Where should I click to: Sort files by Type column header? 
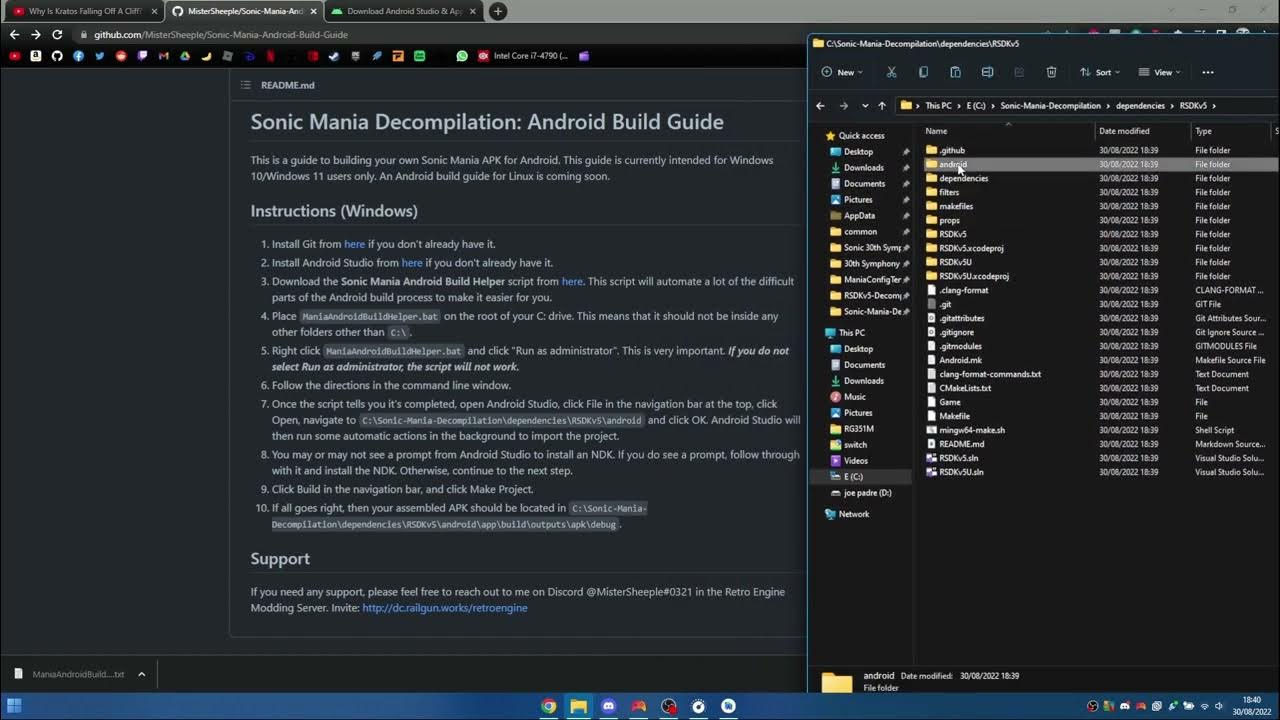click(1231, 131)
